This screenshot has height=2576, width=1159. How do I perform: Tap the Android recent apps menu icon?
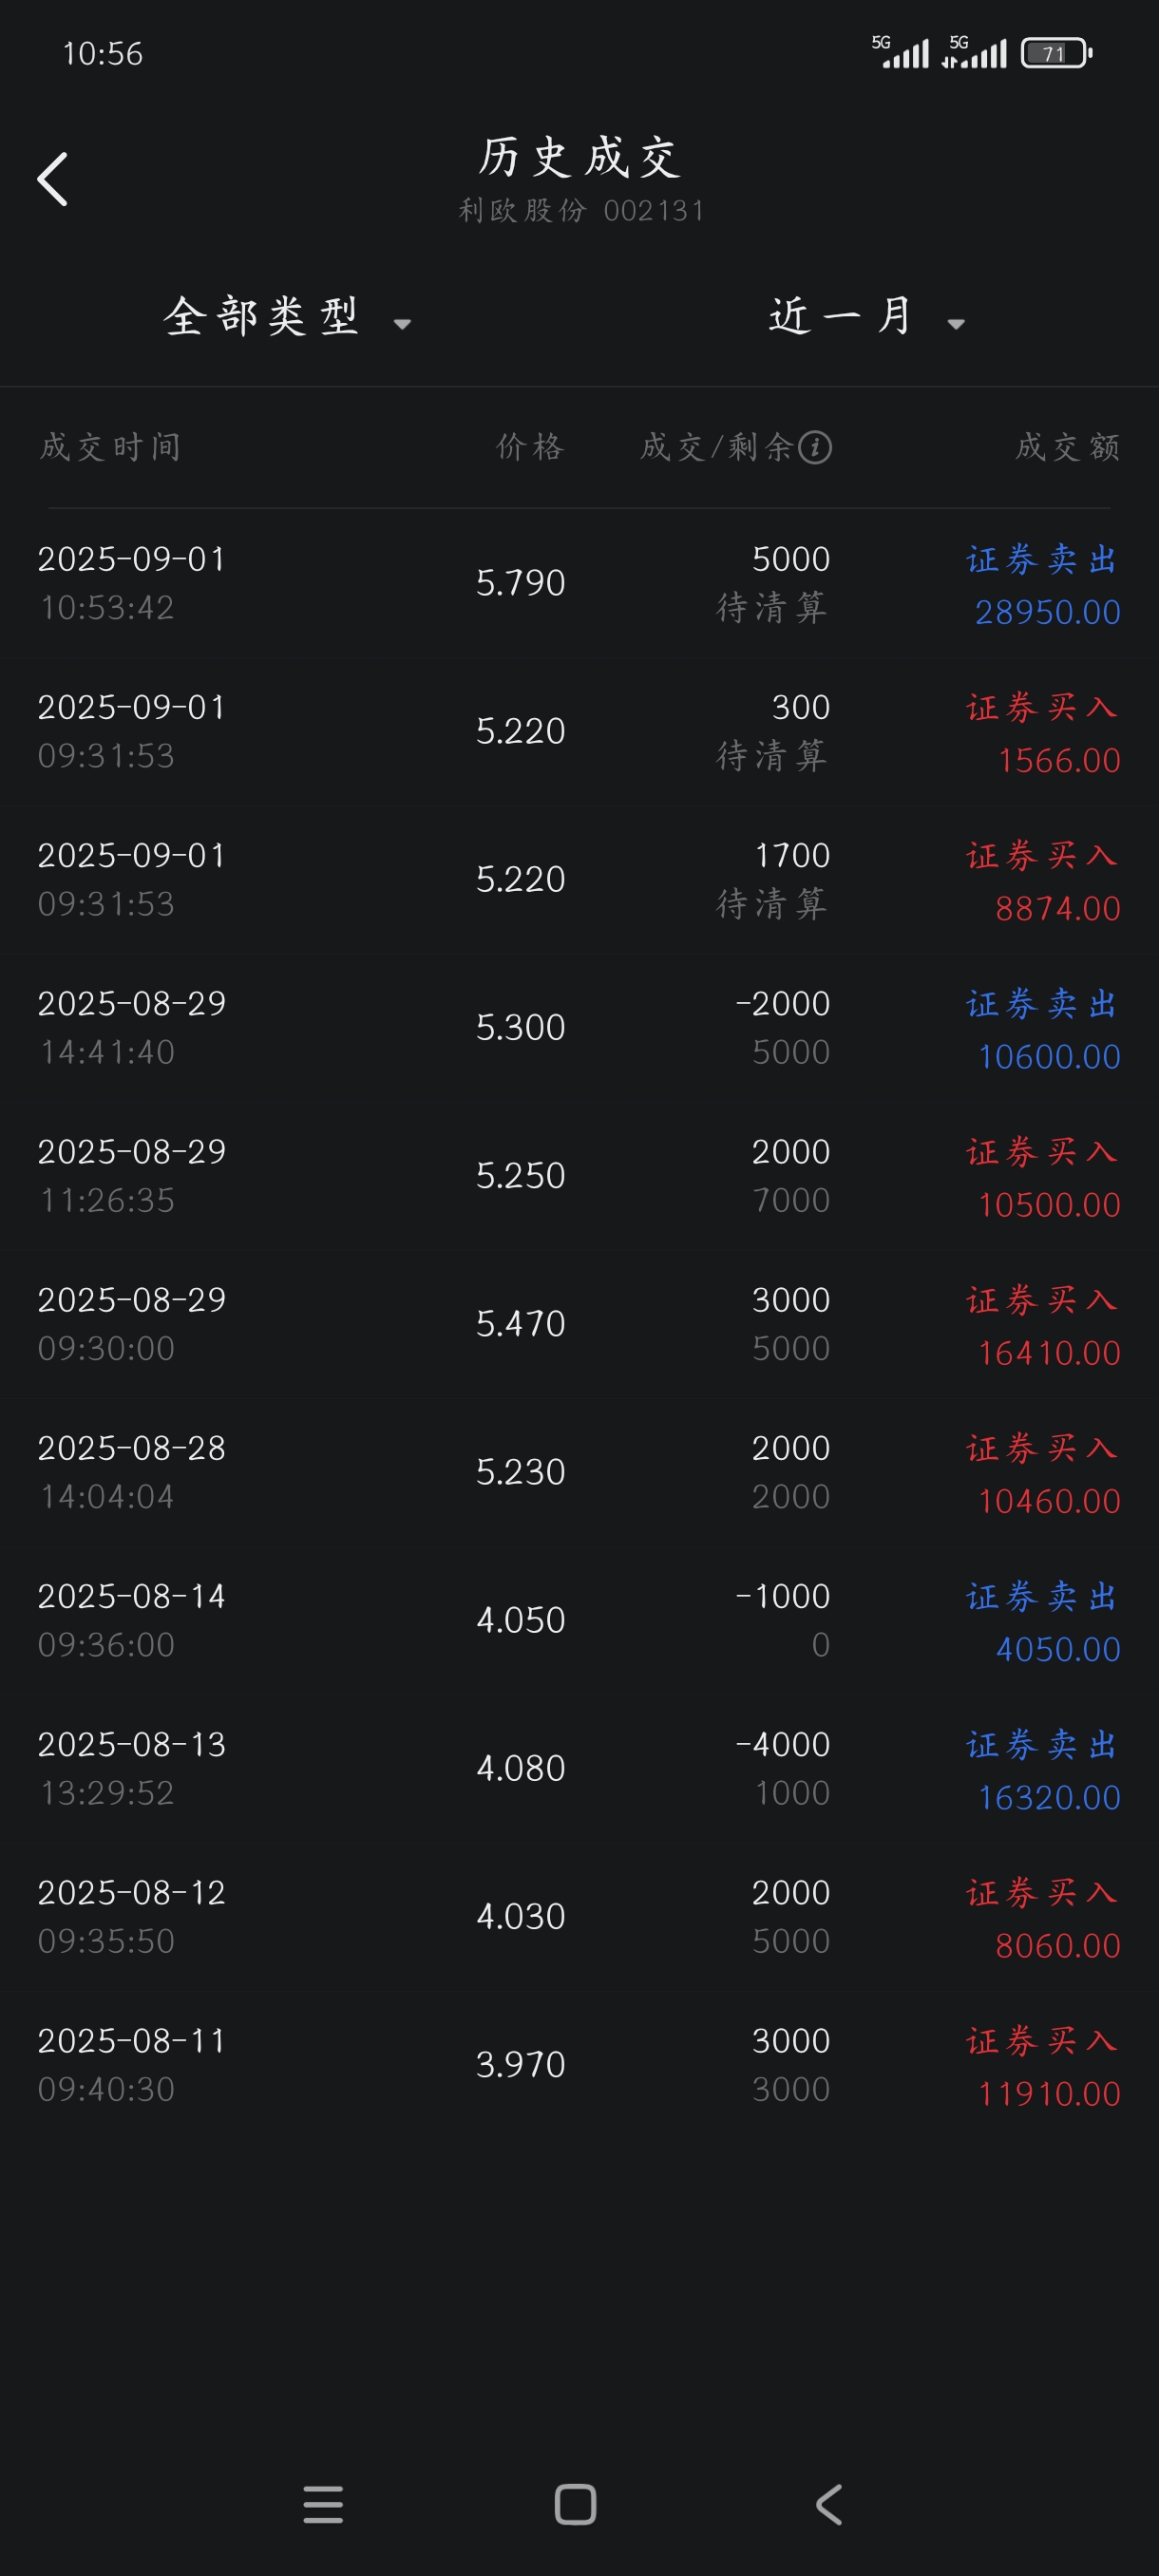[x=323, y=2504]
